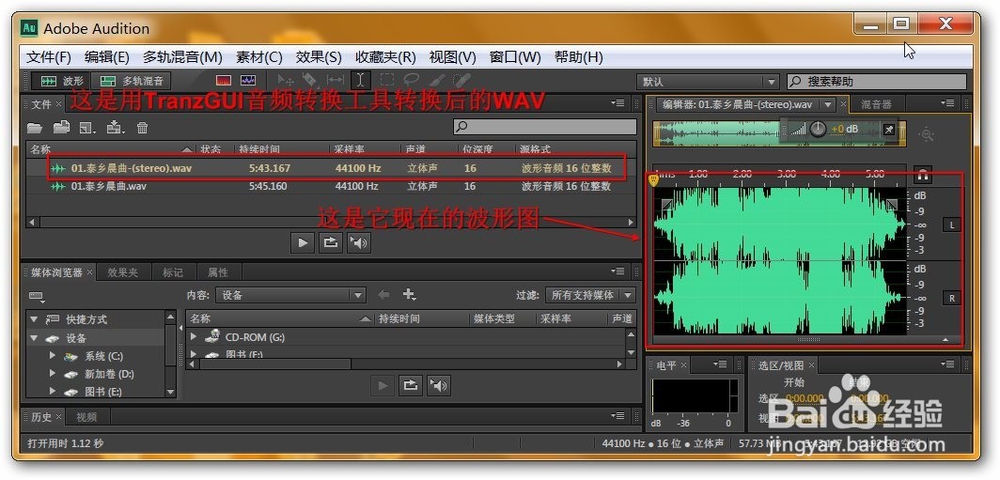
Task: Select the Lasso Selection tool
Action: tap(411, 80)
